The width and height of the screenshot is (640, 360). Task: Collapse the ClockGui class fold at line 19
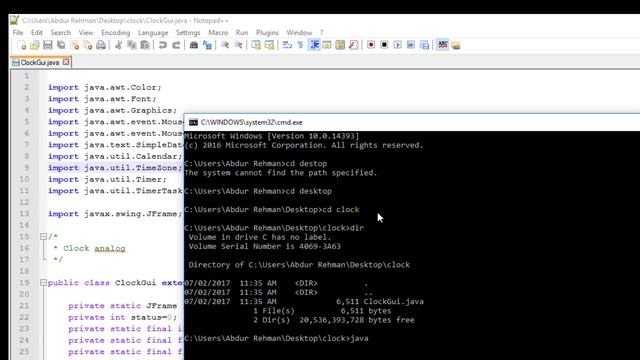click(x=43, y=282)
